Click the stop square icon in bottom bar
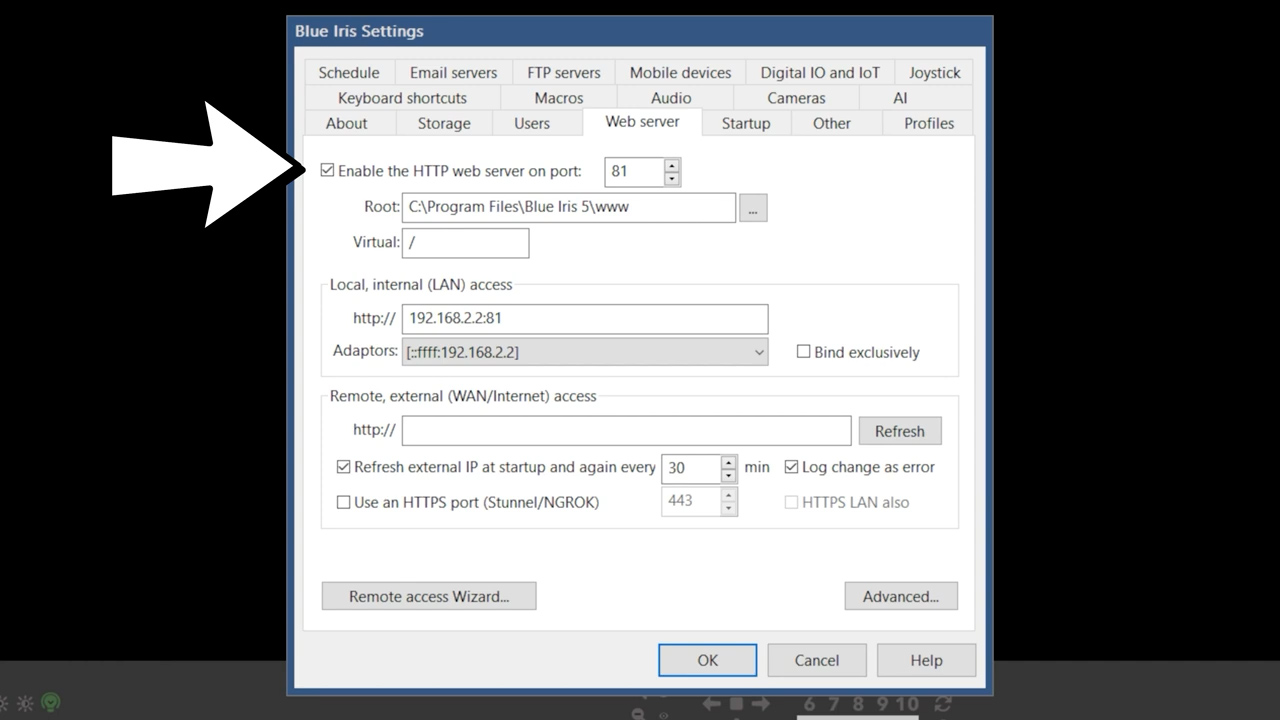The image size is (1280, 720). pyautogui.click(x=737, y=704)
